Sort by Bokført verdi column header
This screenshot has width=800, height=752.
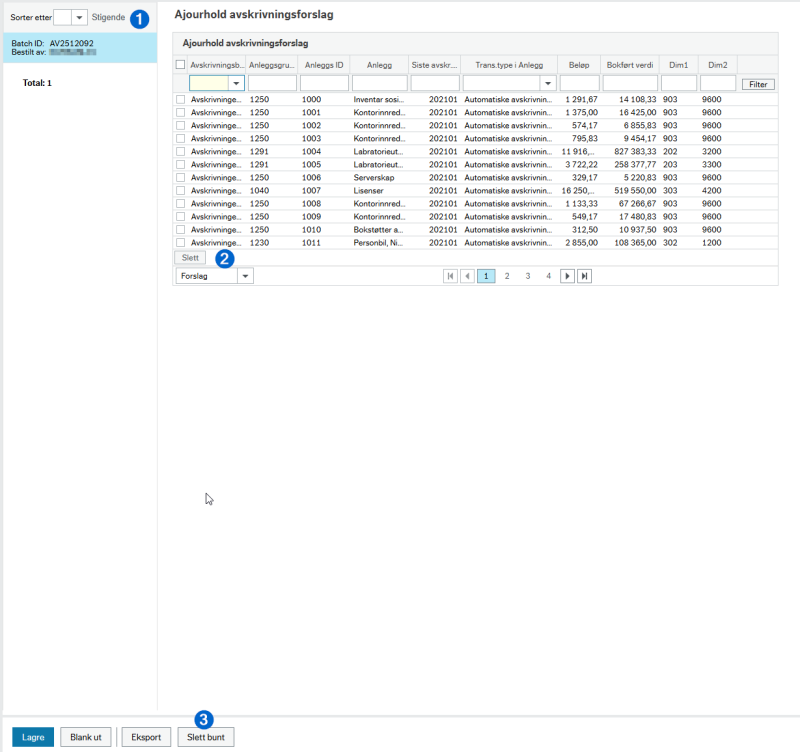630,65
